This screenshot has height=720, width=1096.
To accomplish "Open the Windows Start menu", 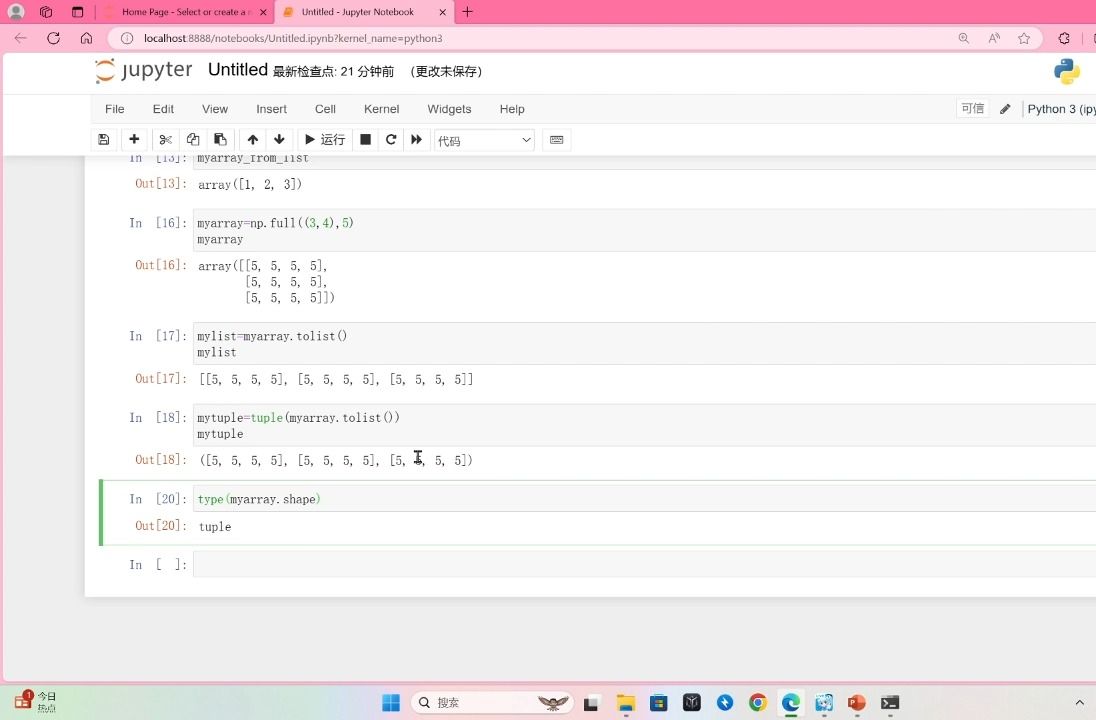I will (391, 703).
